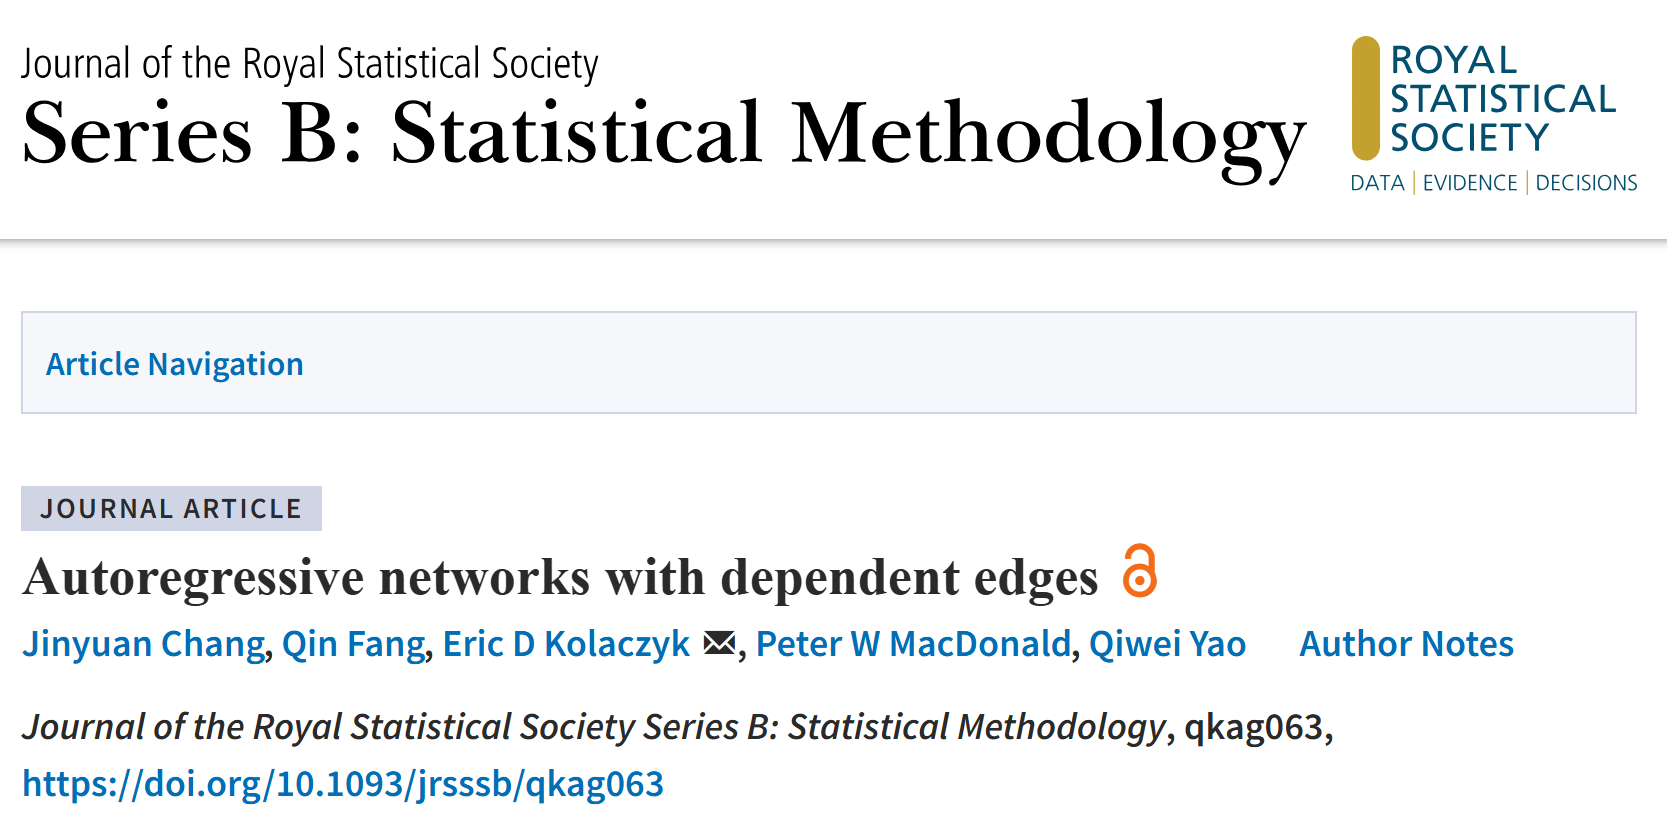The width and height of the screenshot is (1667, 824).
Task: Click the Royal Statistical Society logo text
Action: (1502, 99)
